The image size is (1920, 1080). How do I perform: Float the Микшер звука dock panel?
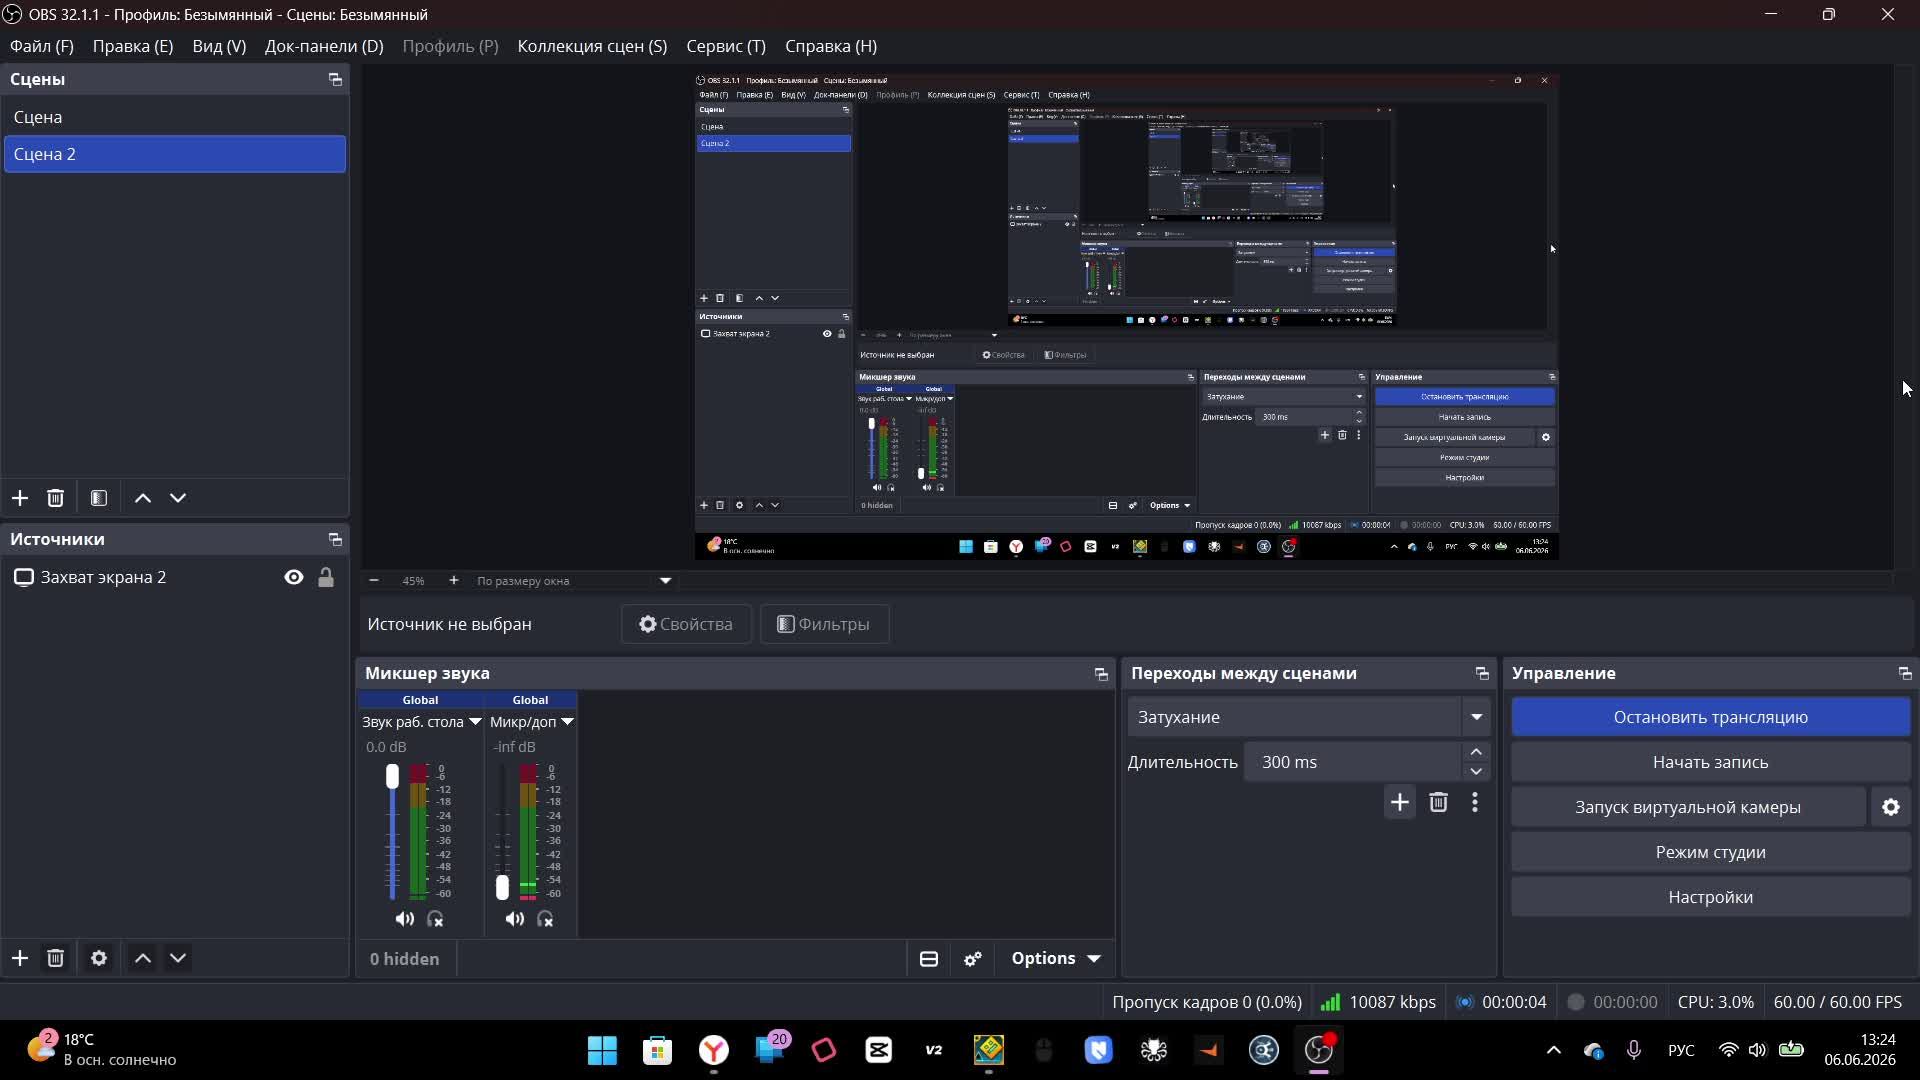coord(1101,674)
